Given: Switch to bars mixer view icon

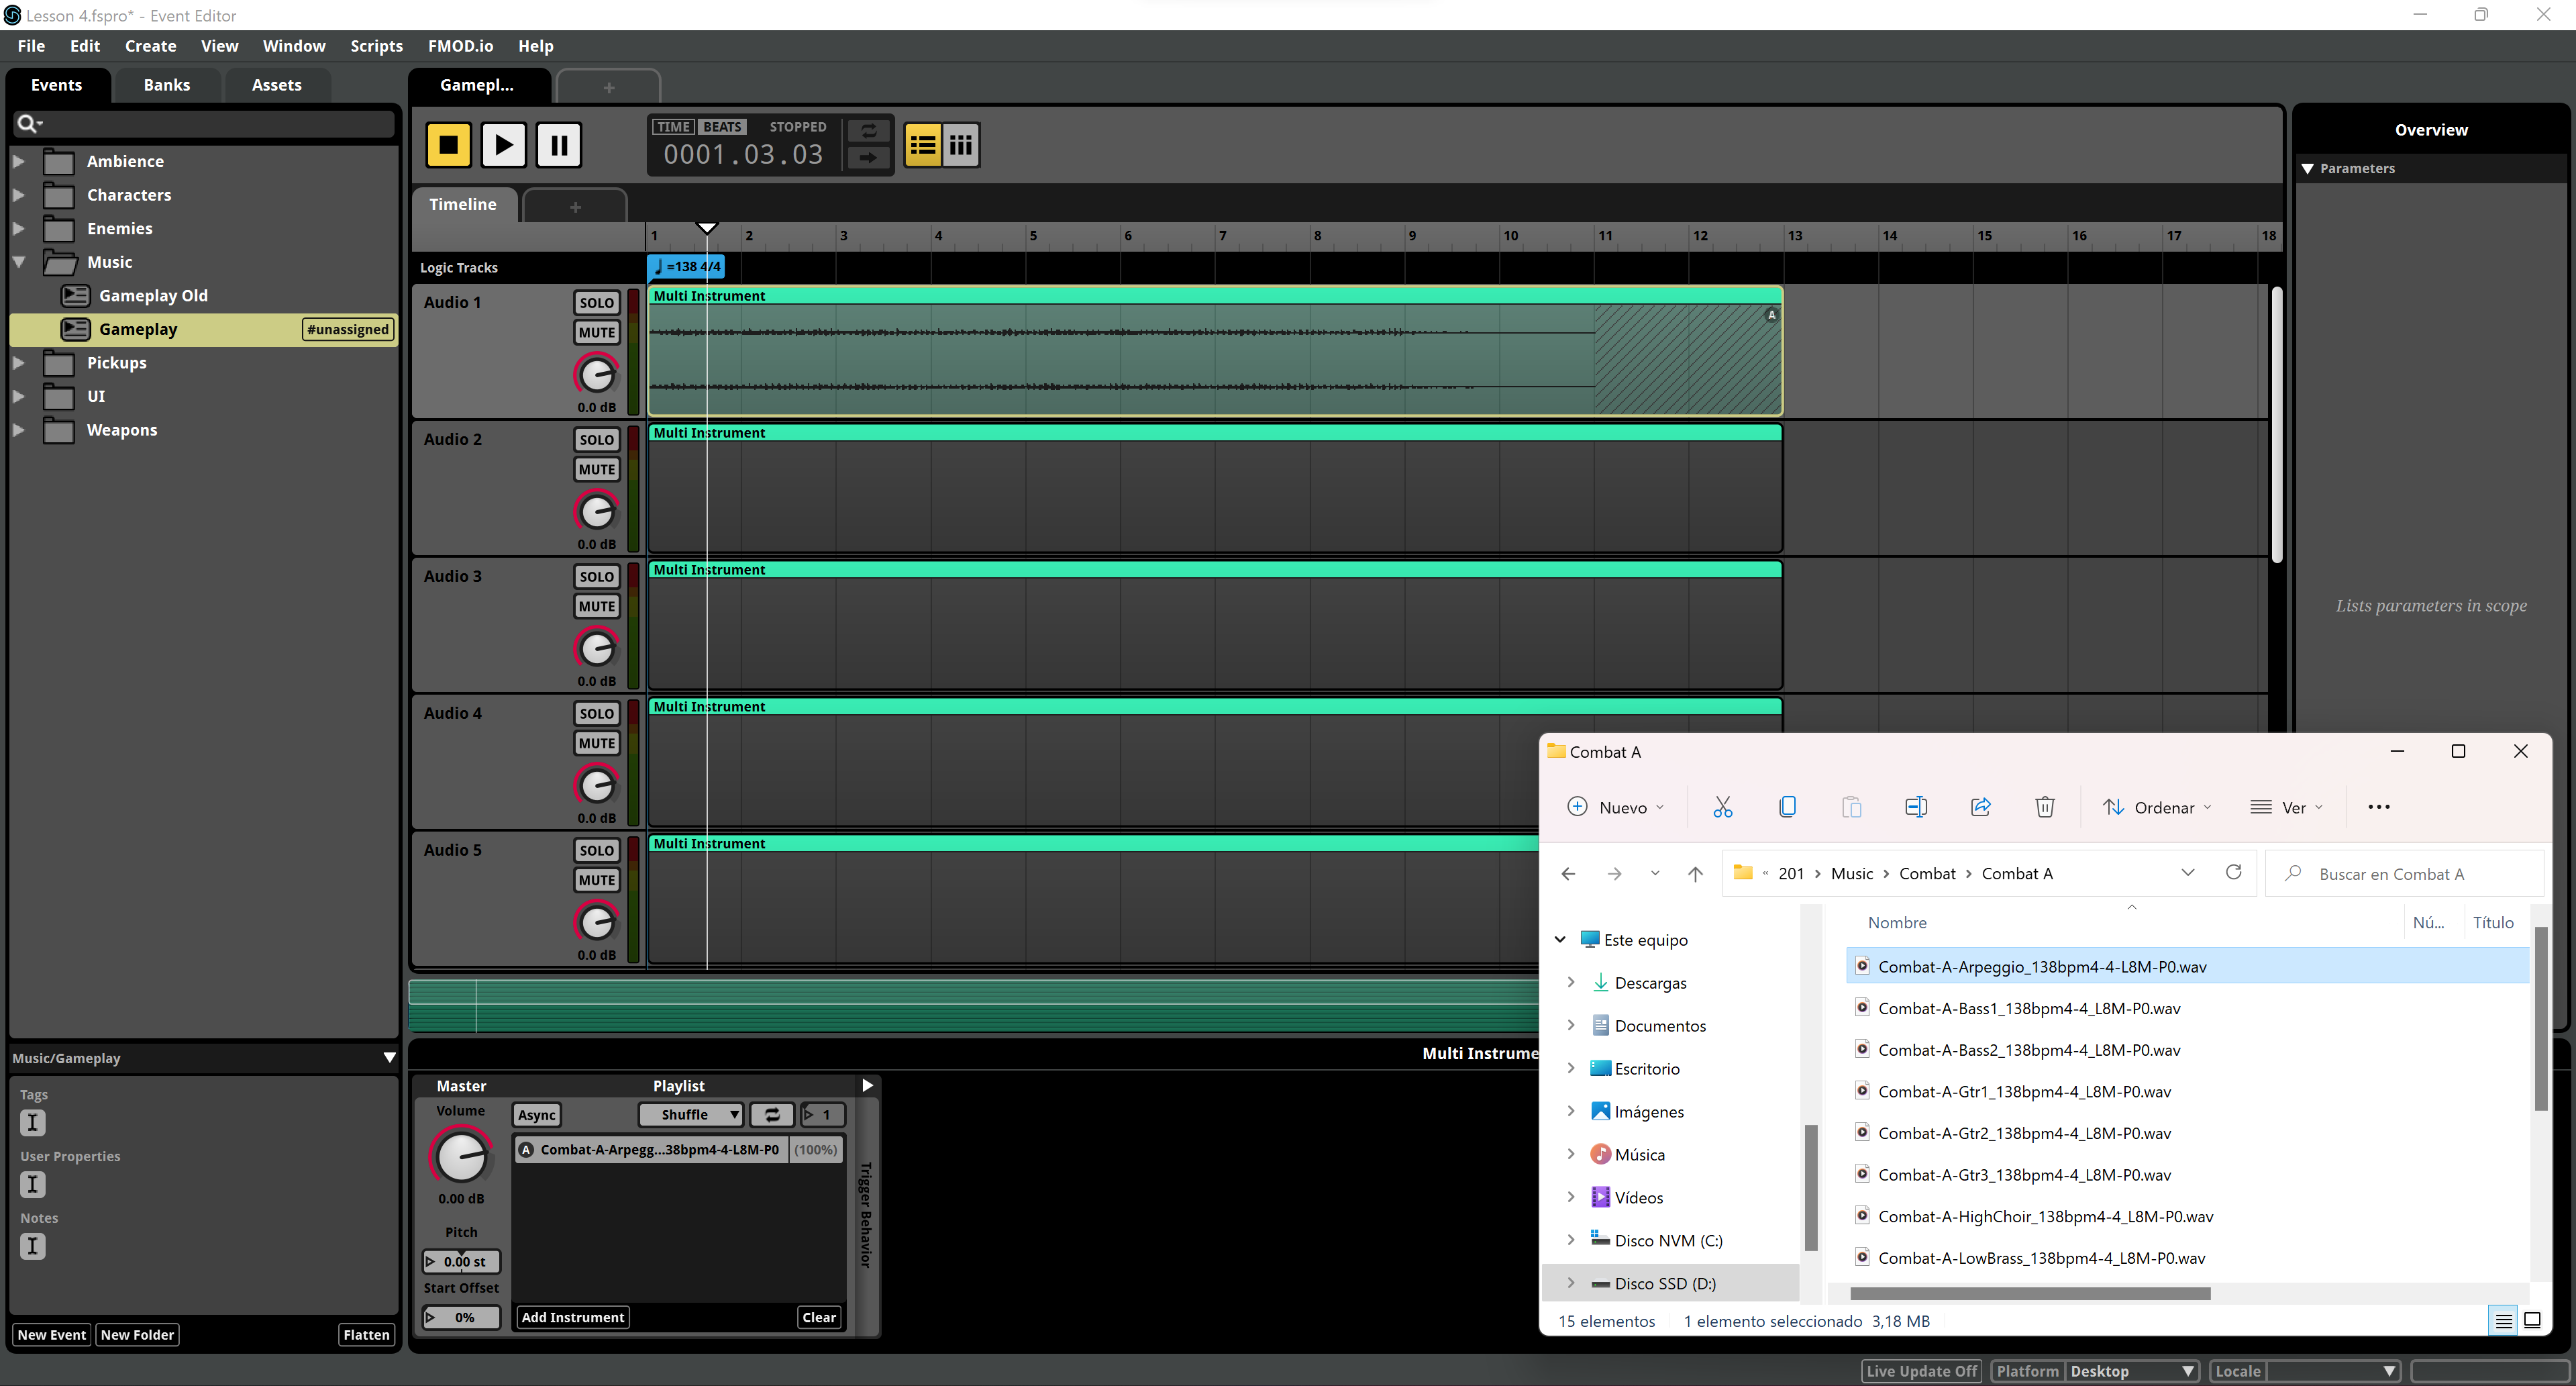Looking at the screenshot, I should point(961,145).
